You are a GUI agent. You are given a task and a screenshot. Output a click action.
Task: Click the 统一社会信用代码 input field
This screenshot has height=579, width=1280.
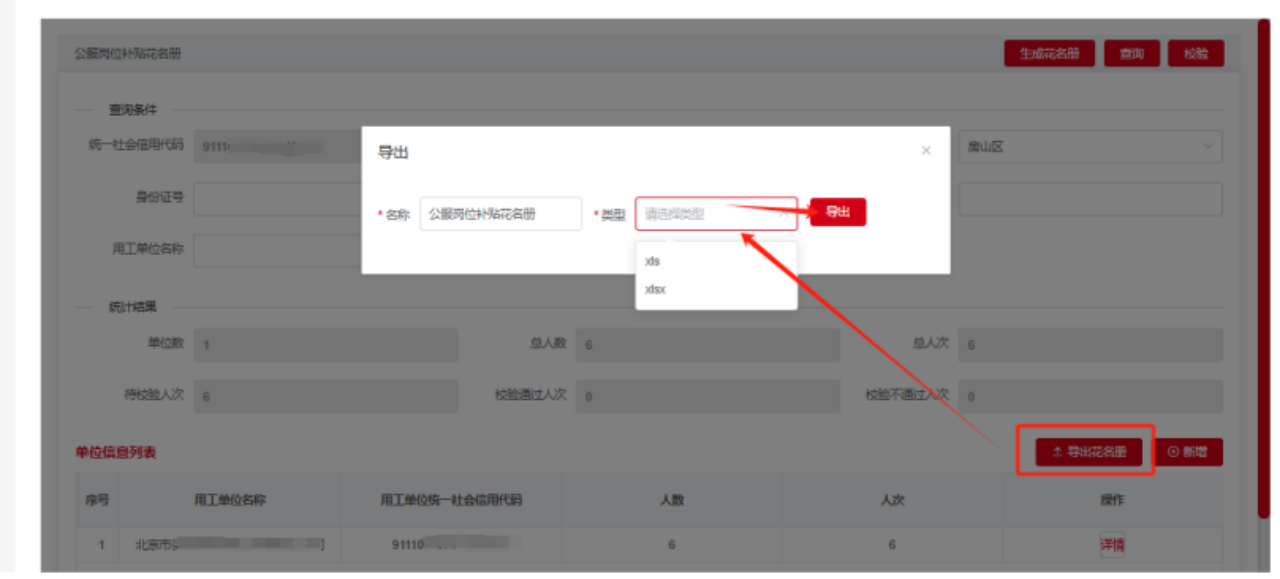click(276, 146)
